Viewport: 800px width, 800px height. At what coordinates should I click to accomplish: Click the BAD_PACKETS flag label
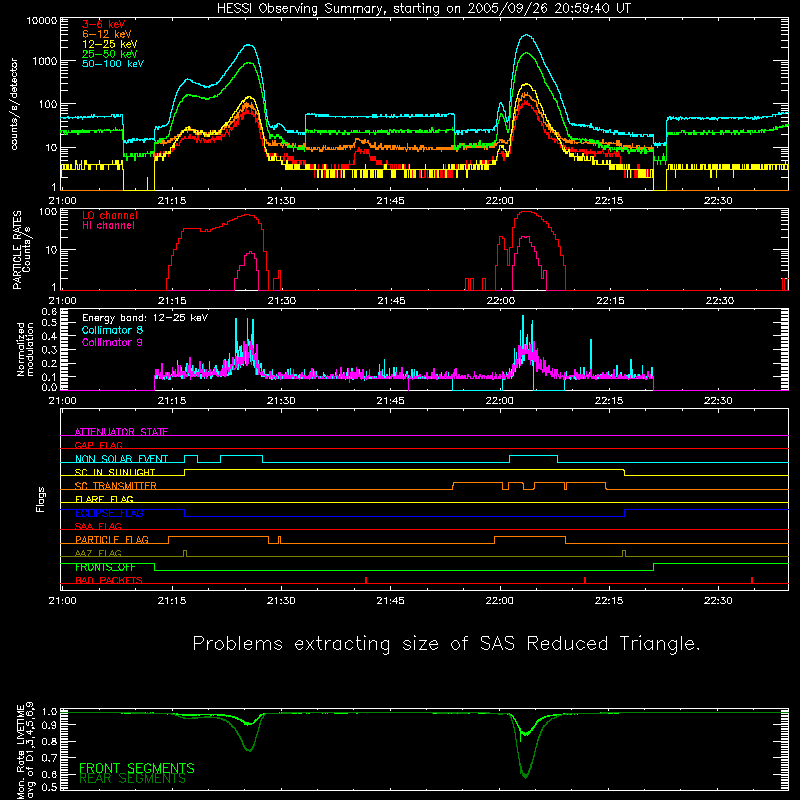pos(109,580)
